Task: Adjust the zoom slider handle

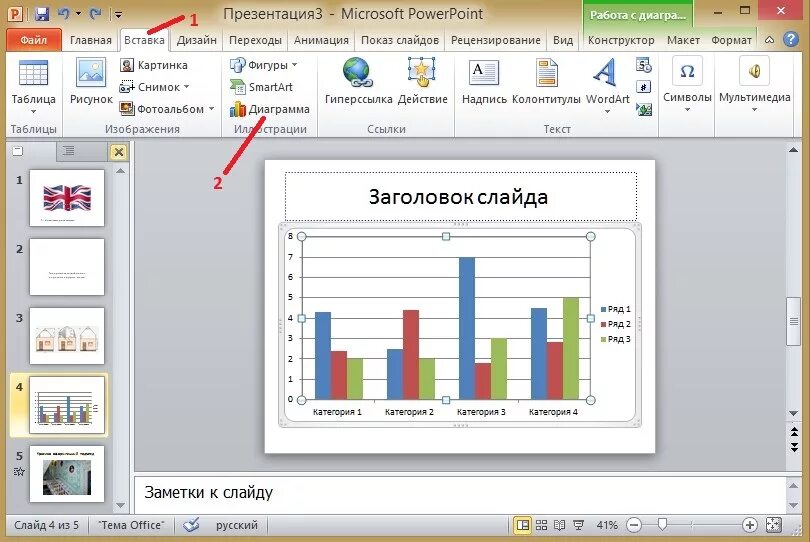Action: (x=662, y=525)
